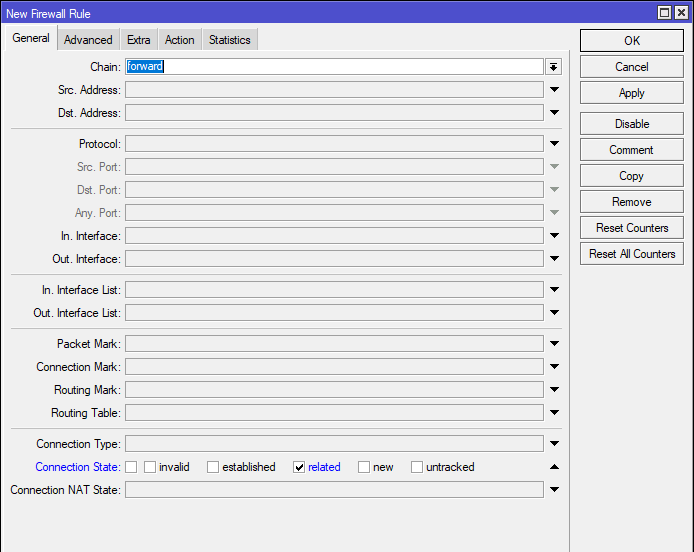Check the untracked connection state
The width and height of the screenshot is (694, 552).
tap(417, 467)
